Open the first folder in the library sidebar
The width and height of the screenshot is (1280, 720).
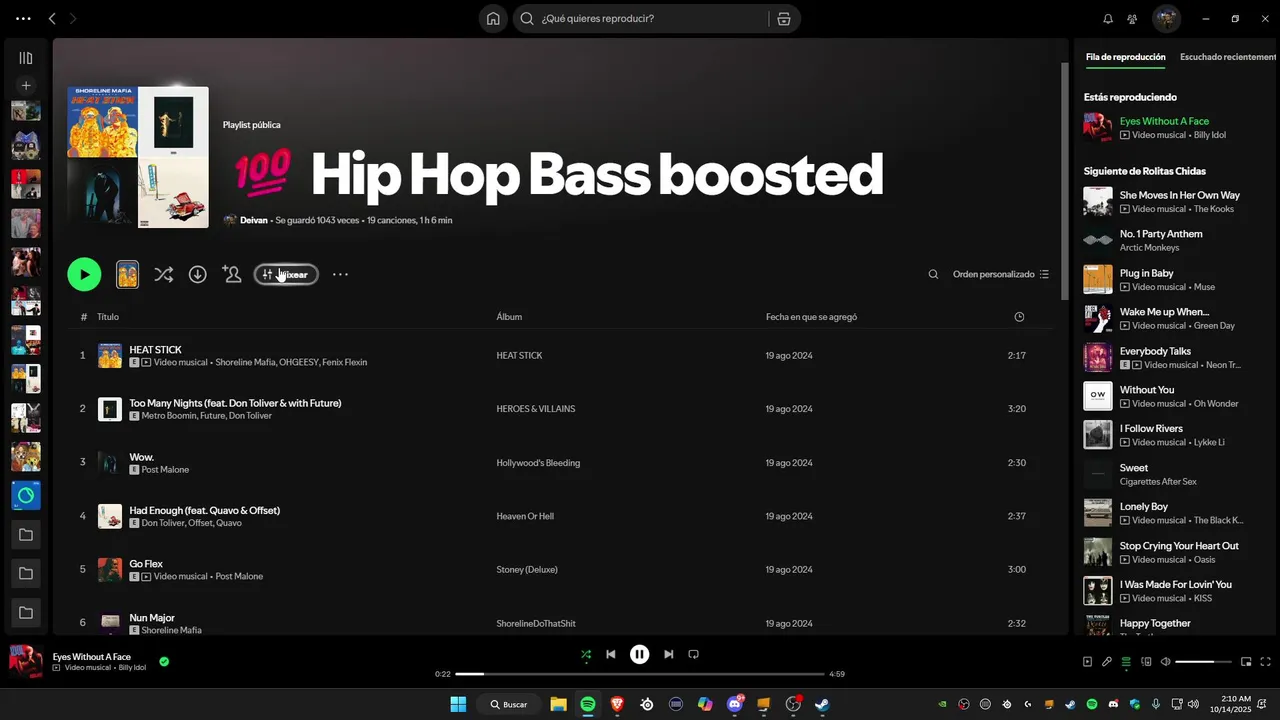point(26,535)
